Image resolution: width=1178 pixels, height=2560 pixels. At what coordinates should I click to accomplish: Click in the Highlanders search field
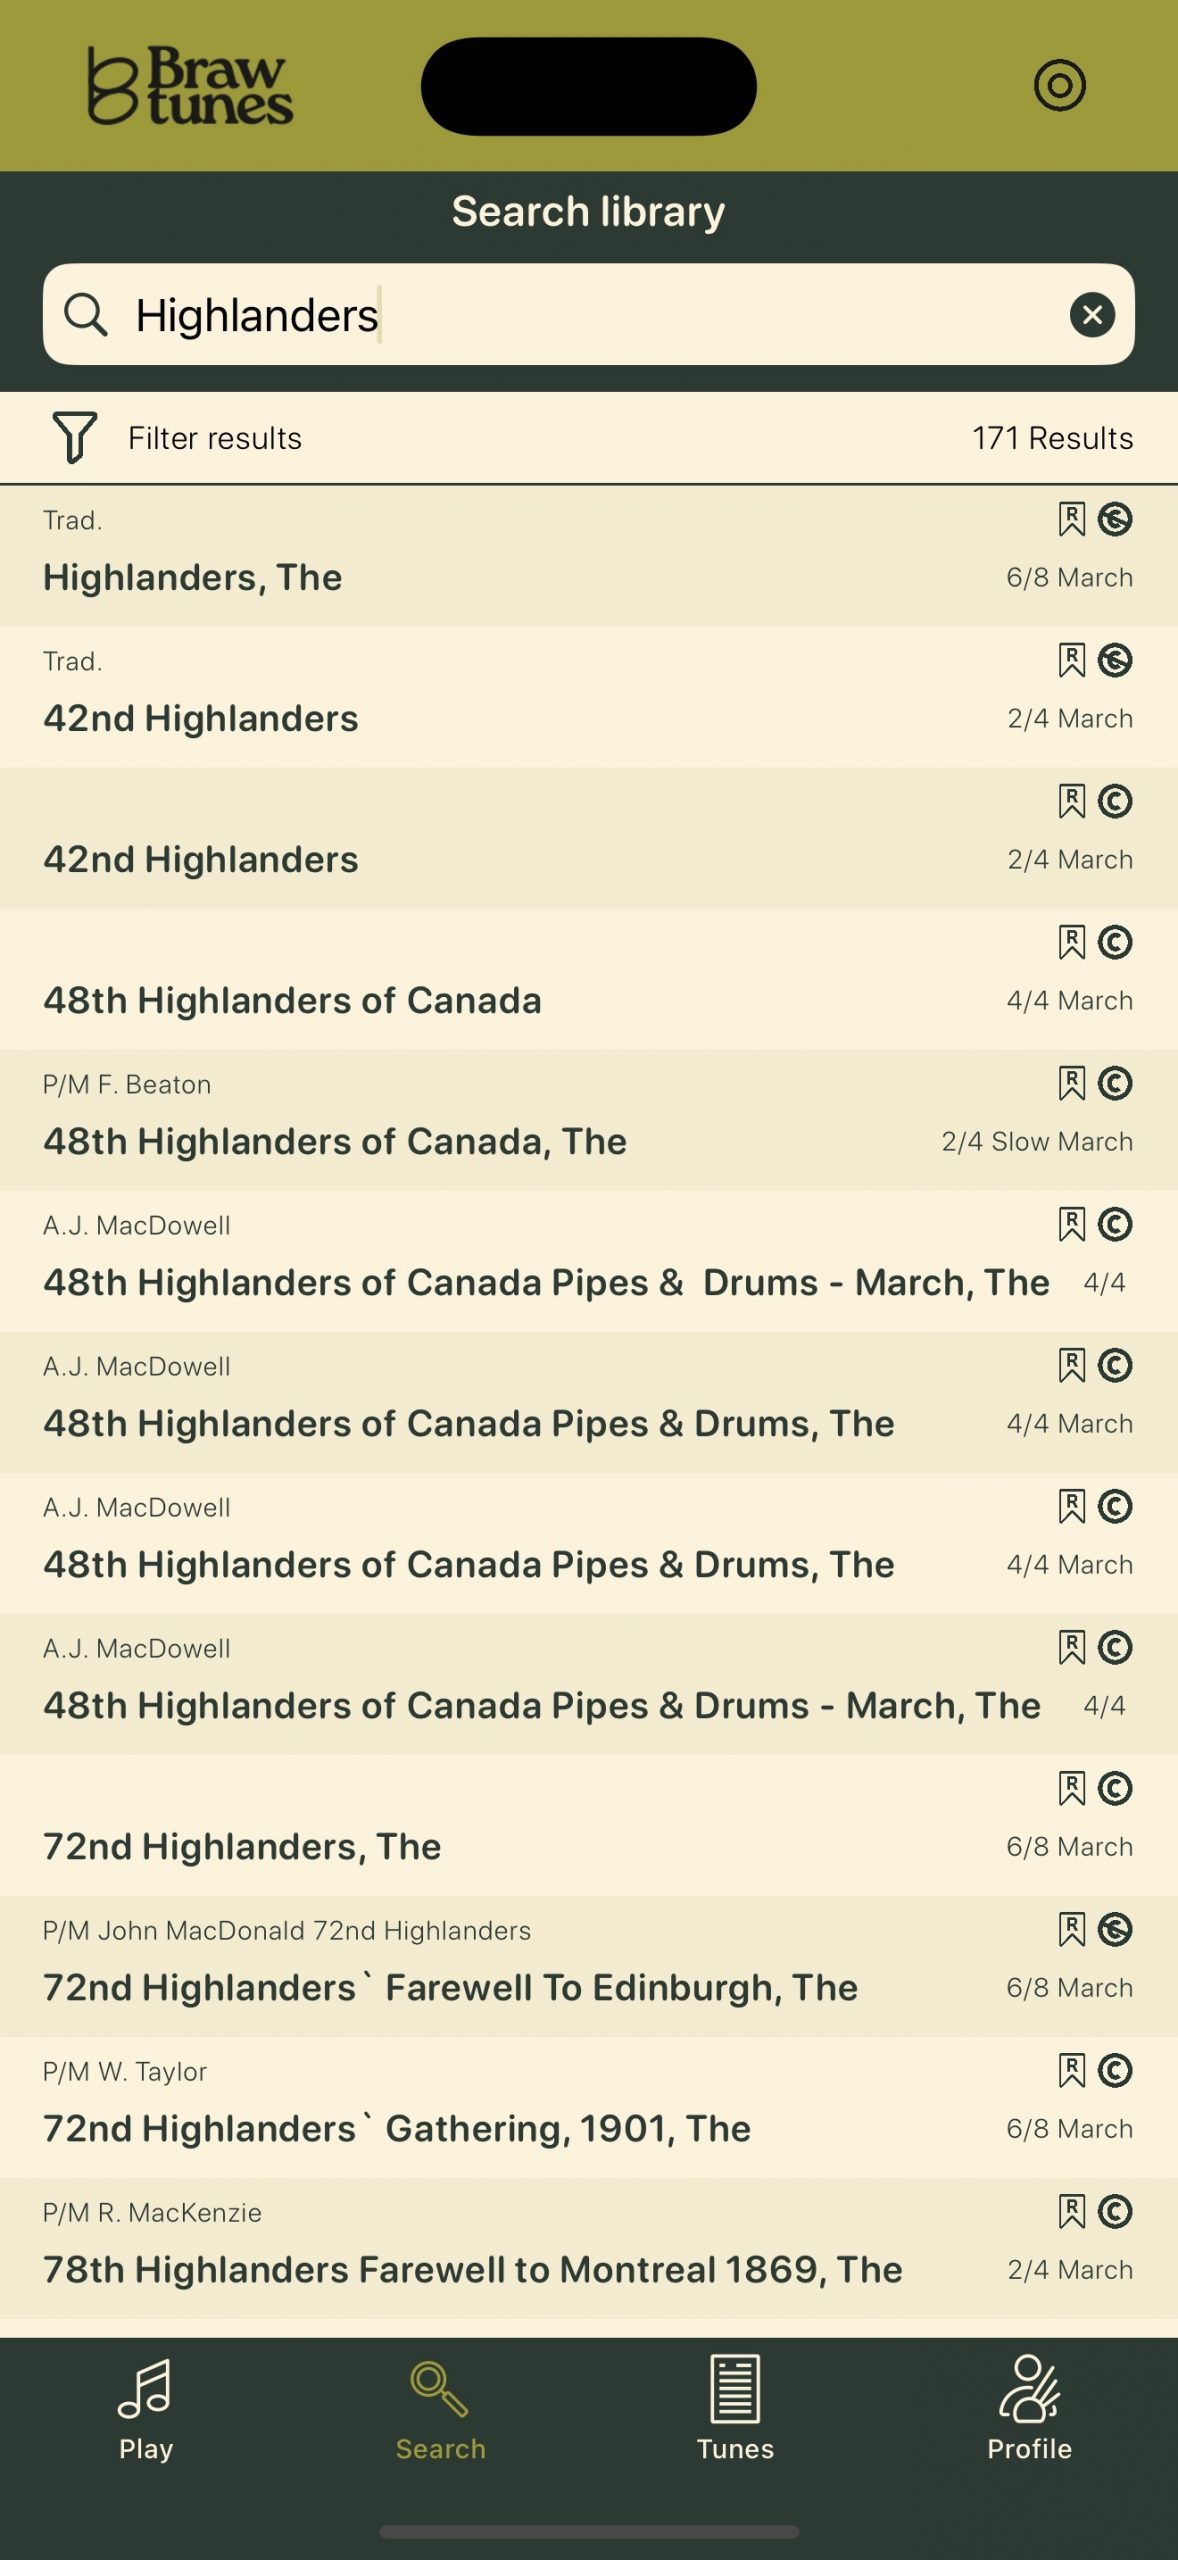click(600, 315)
